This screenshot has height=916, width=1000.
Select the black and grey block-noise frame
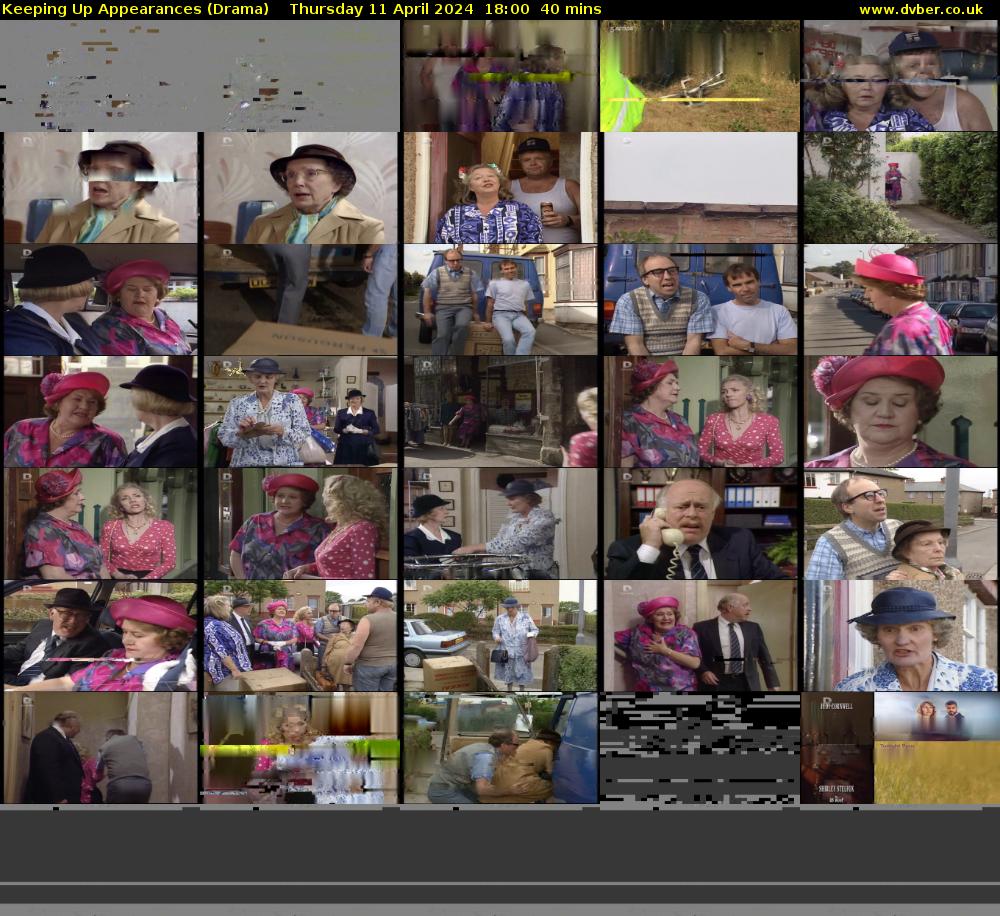point(700,748)
